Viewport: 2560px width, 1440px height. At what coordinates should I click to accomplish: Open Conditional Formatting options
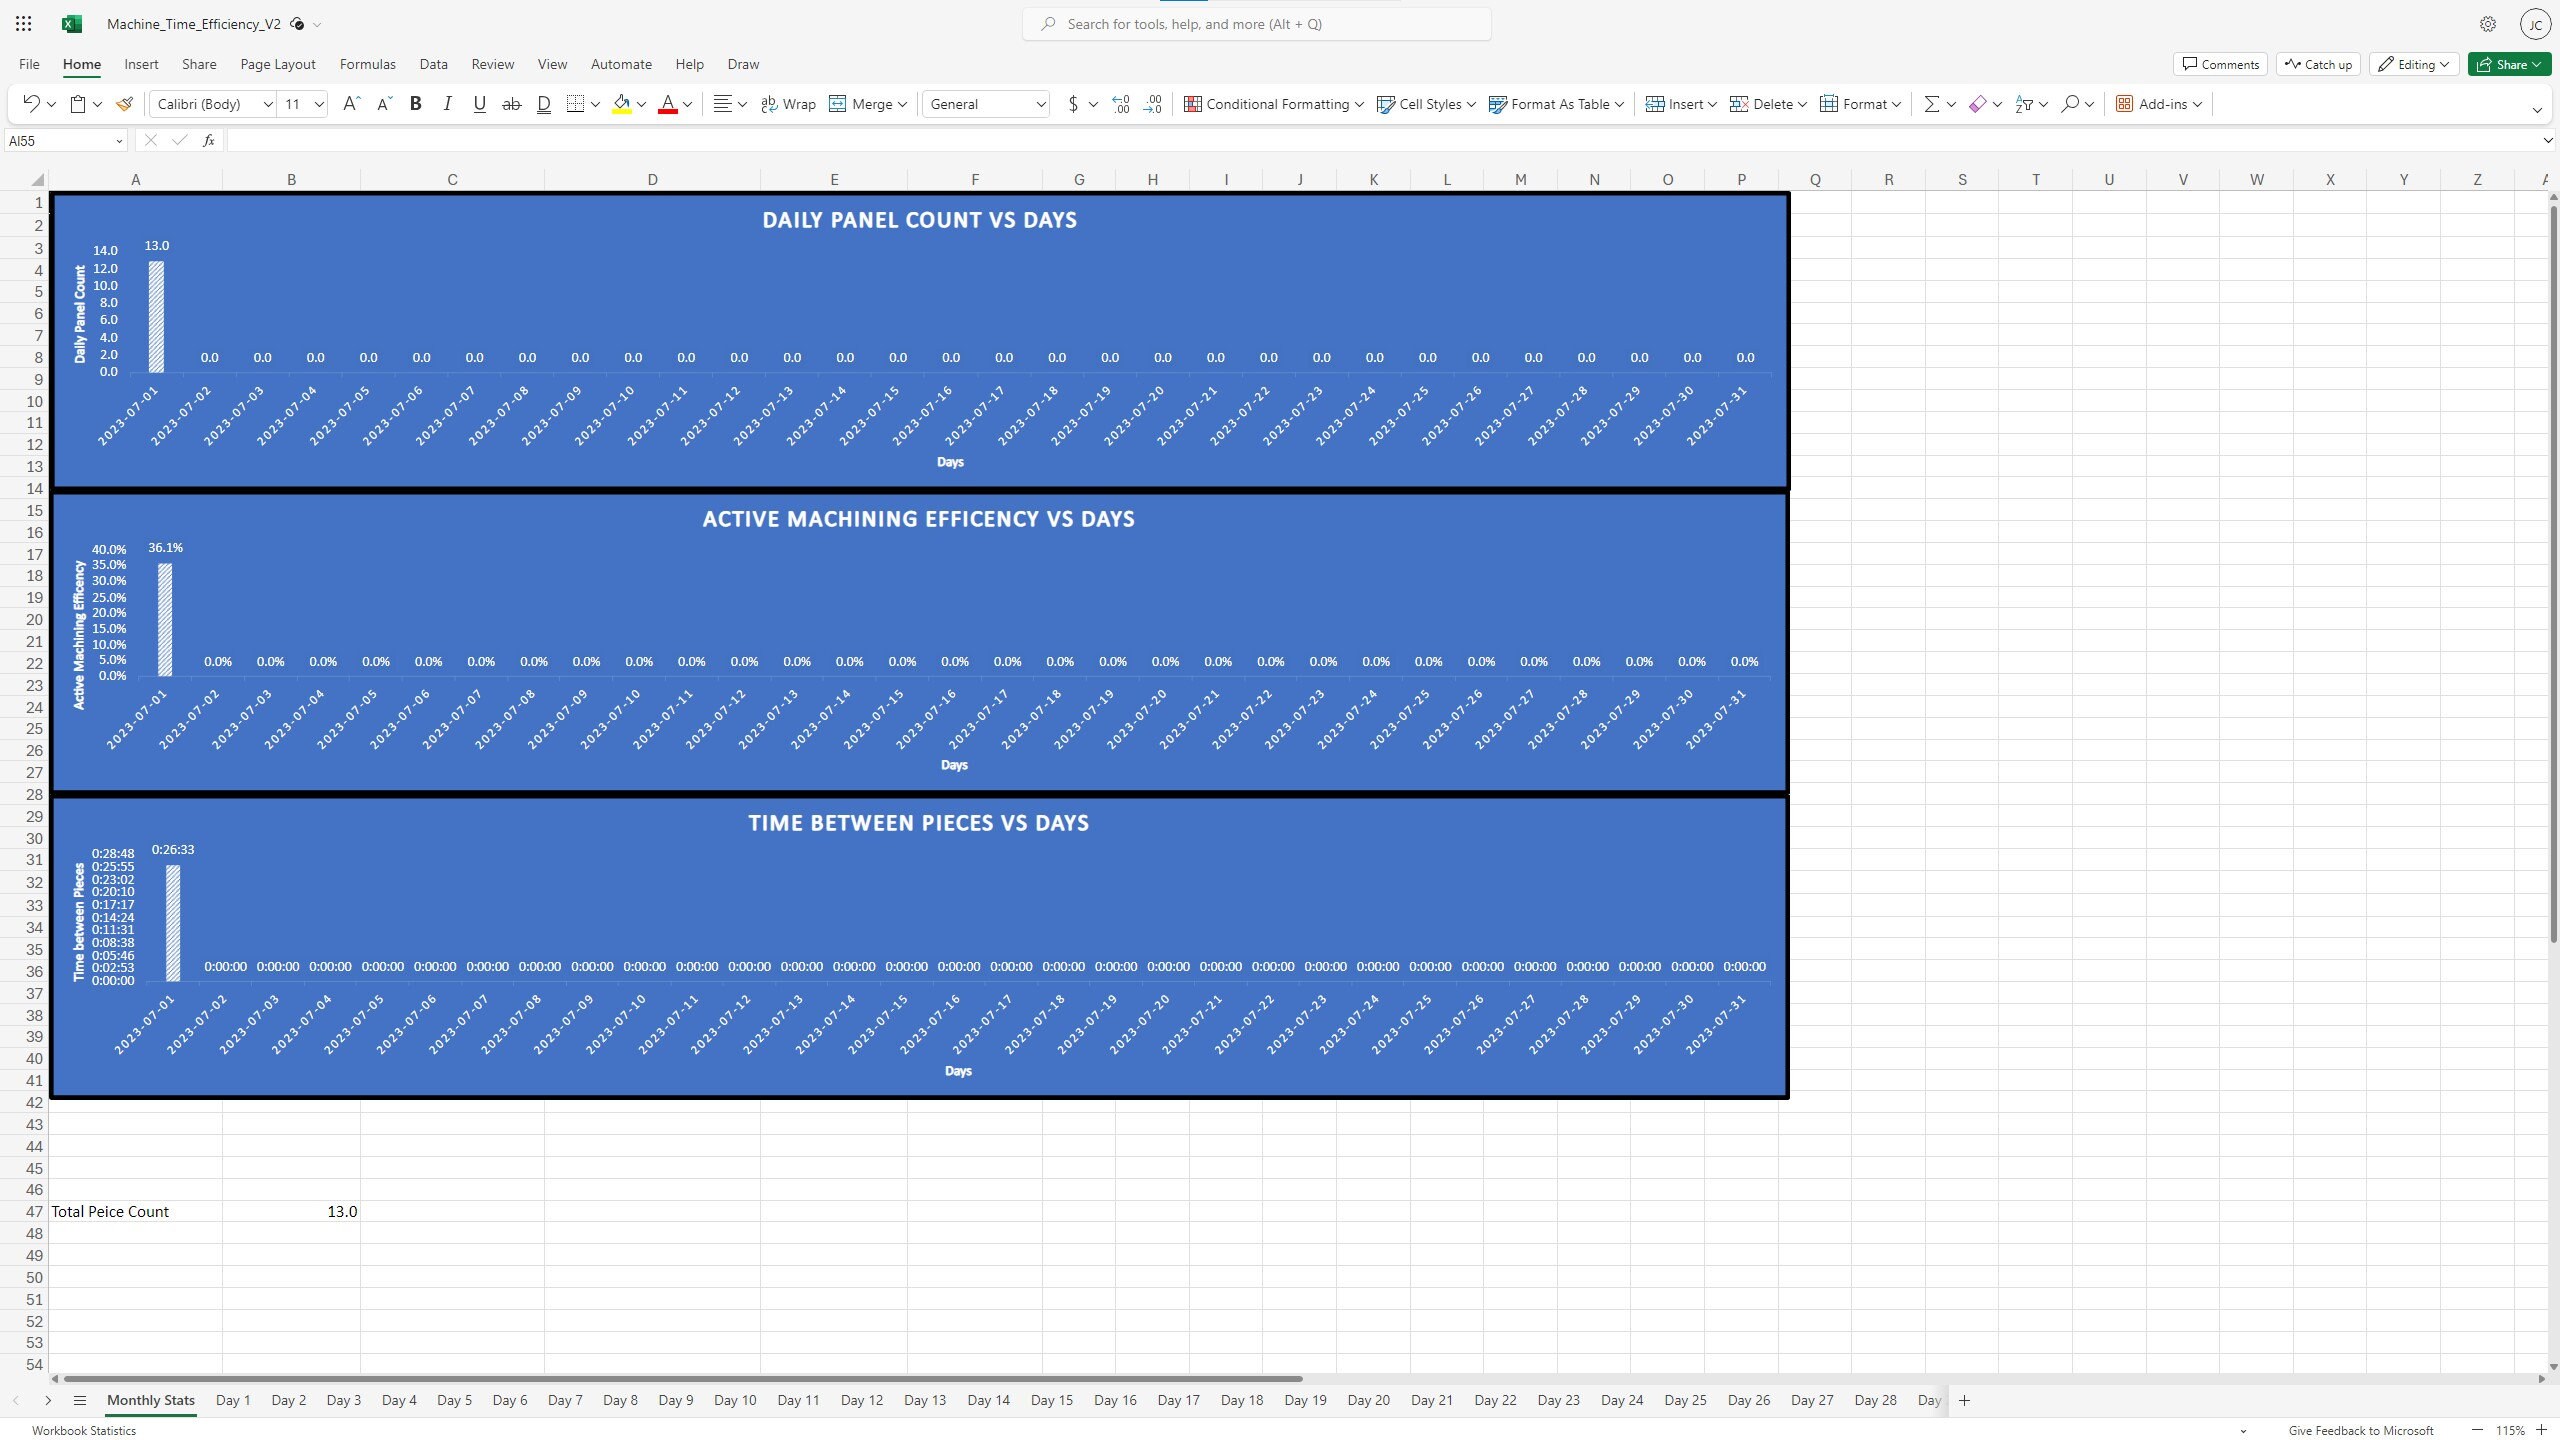(1272, 103)
